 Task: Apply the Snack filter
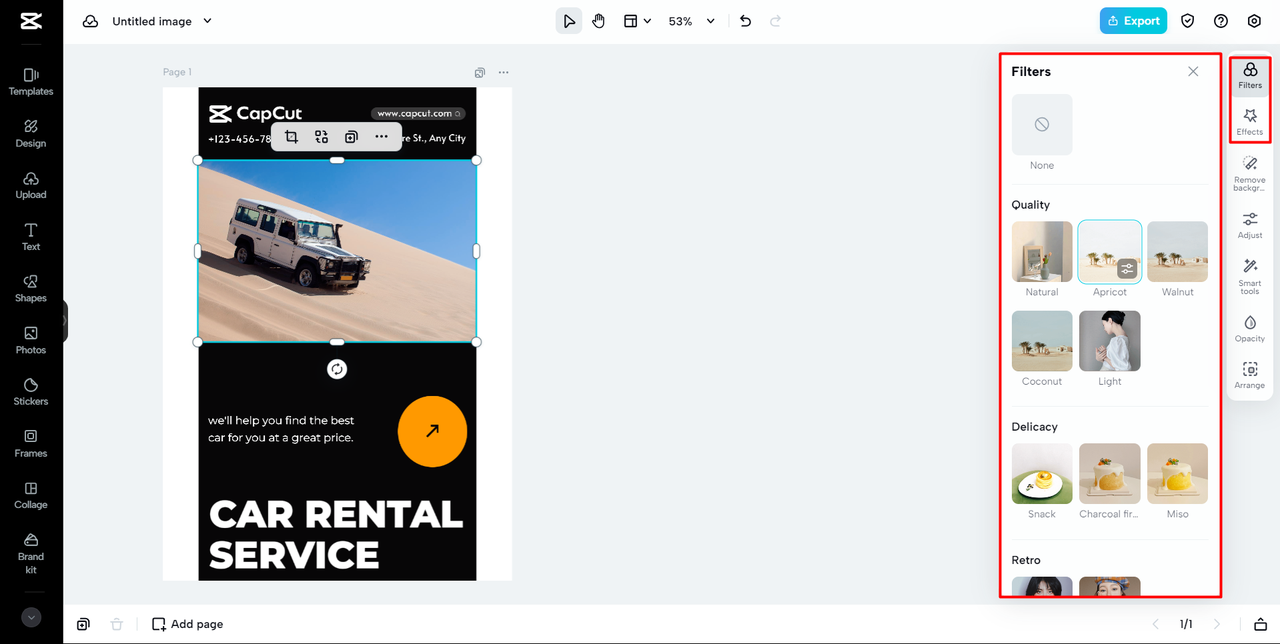1042,473
